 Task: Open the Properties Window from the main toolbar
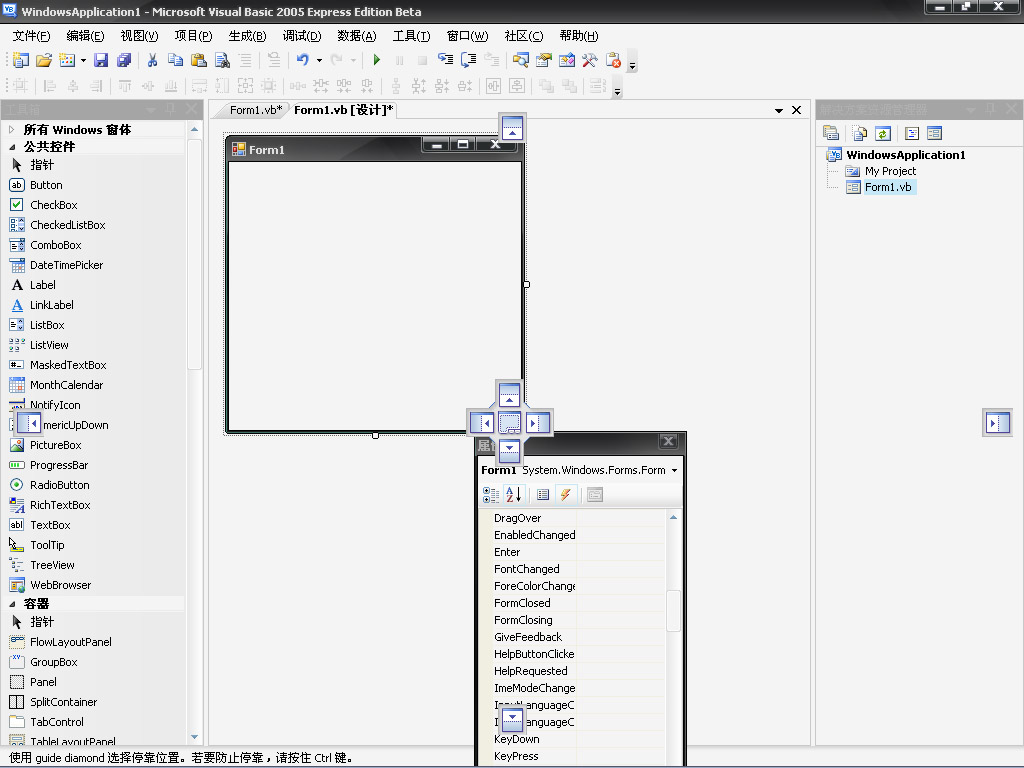coord(543,60)
